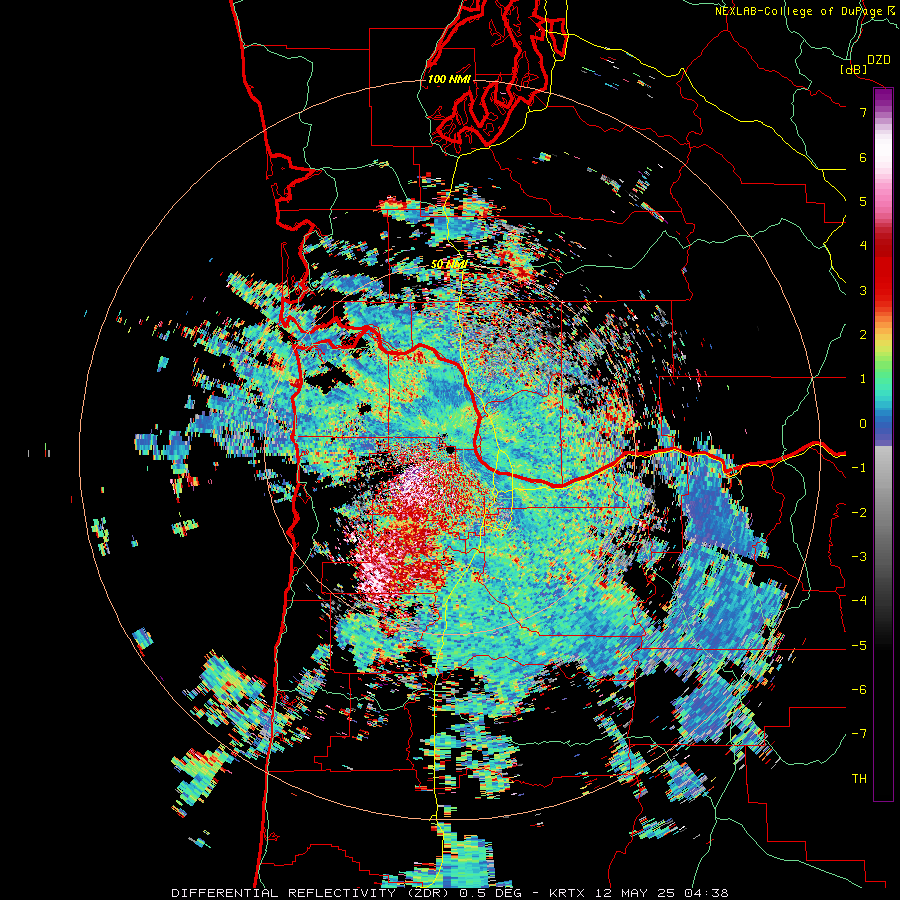
Task: Click the positive 1 dB scale value
Action: (863, 379)
